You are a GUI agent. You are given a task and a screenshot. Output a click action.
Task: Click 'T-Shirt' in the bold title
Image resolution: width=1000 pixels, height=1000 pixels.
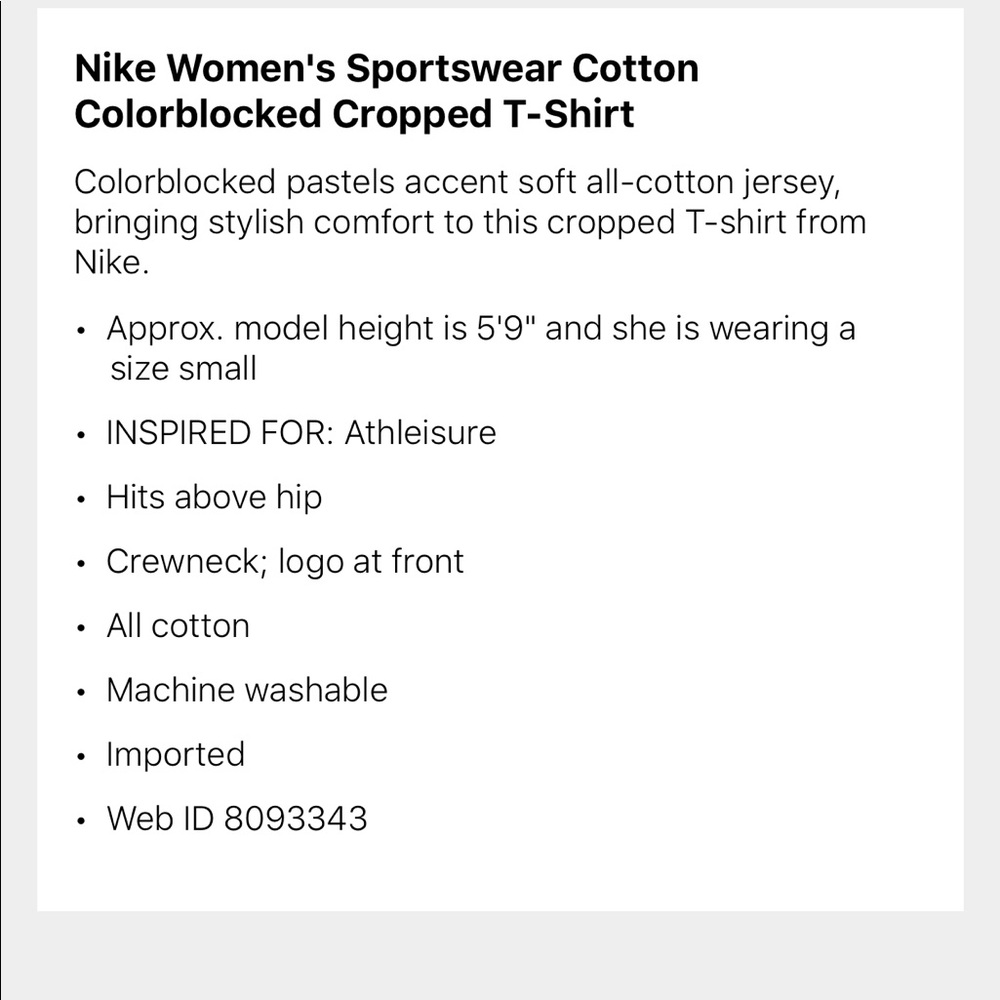566,114
